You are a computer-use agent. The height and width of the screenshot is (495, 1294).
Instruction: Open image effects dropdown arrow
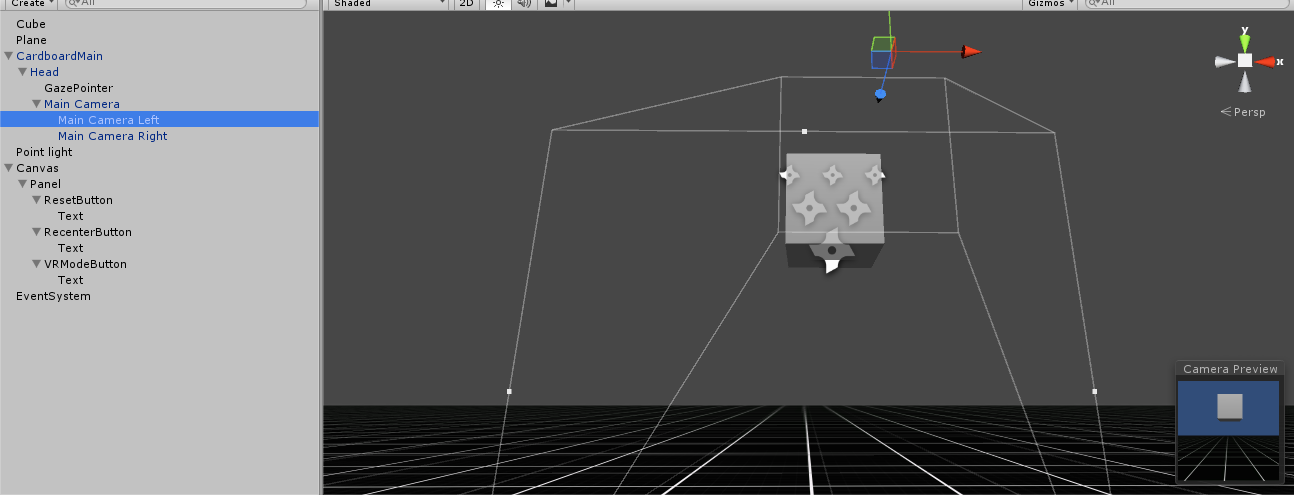pyautogui.click(x=568, y=3)
